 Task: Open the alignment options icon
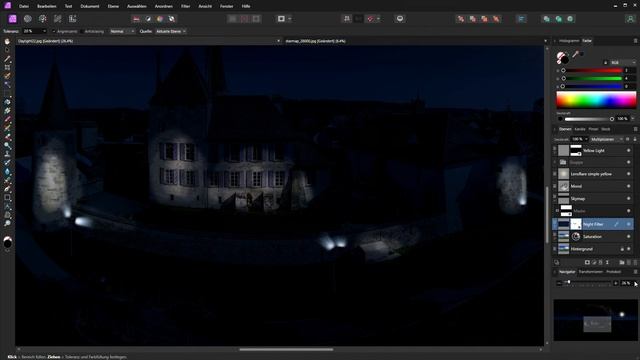[x=521, y=19]
